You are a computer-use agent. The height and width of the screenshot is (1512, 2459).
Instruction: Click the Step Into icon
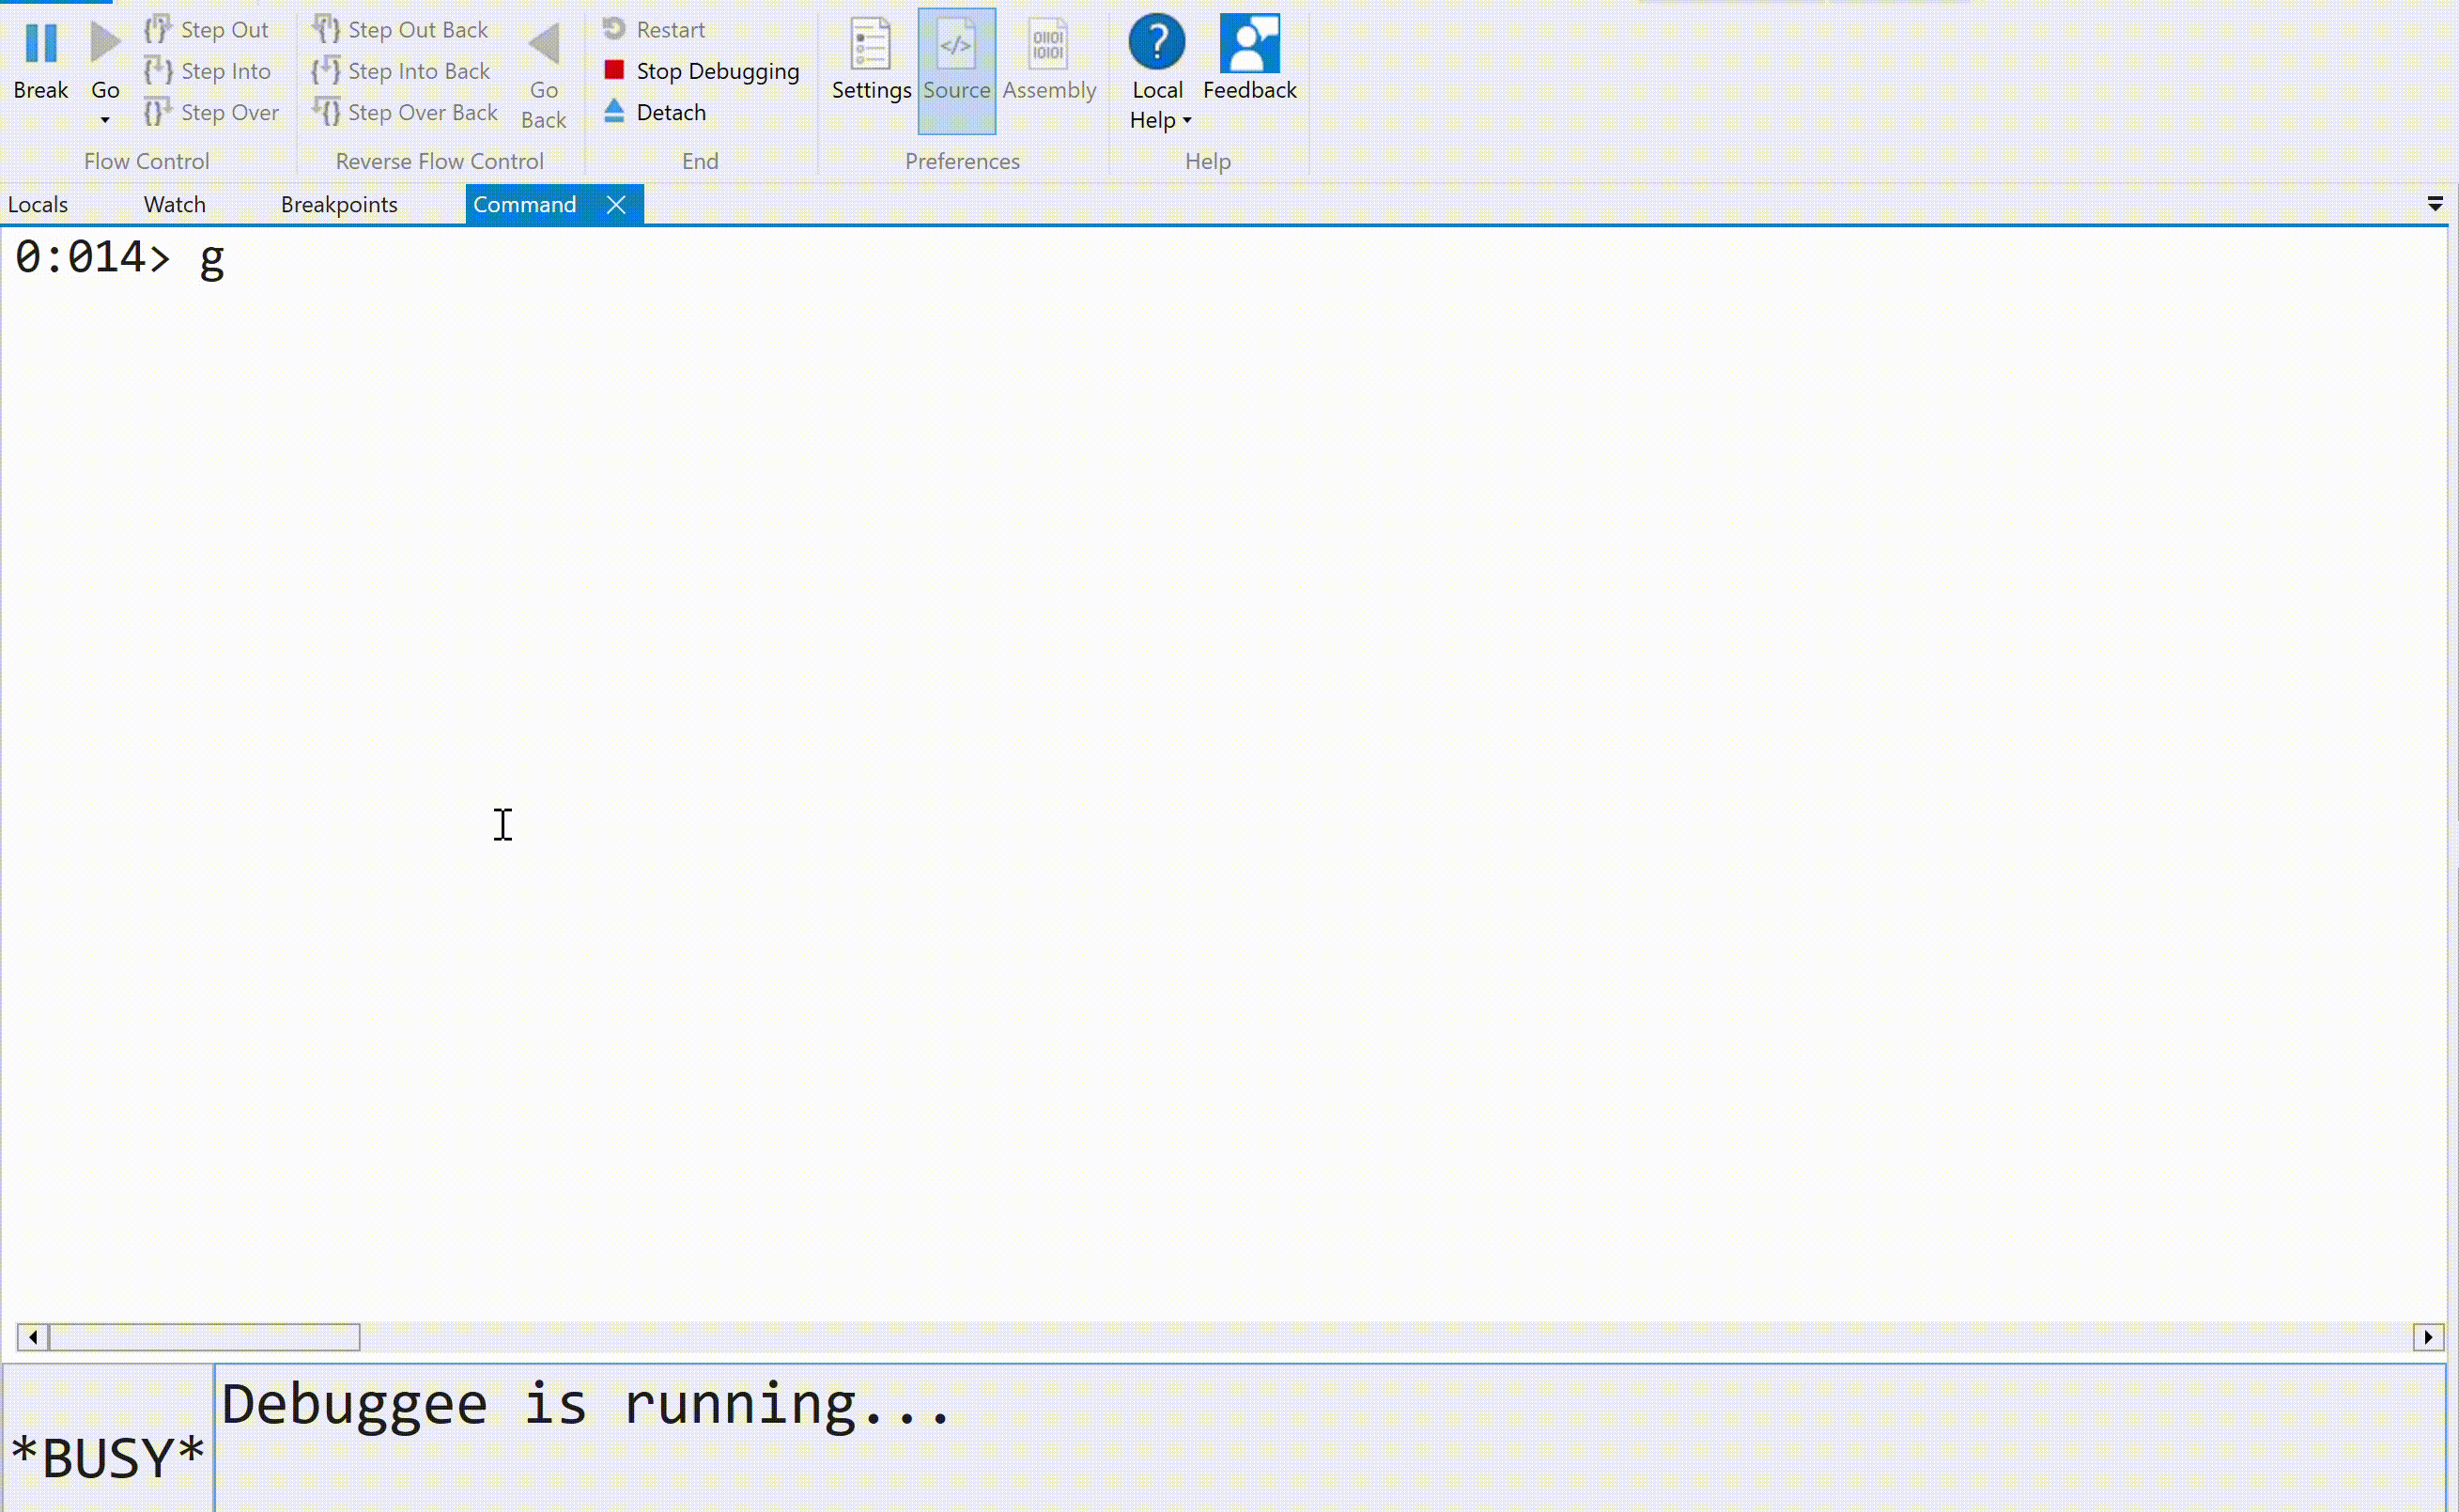pyautogui.click(x=158, y=71)
